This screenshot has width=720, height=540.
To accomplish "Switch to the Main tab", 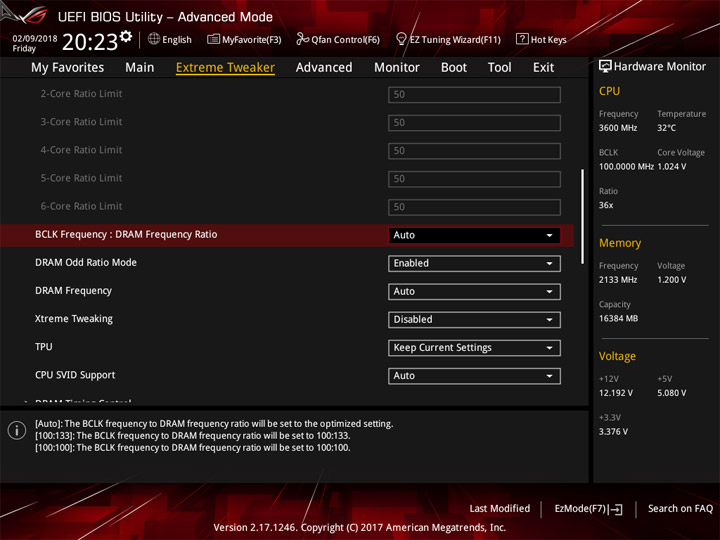I will [x=140, y=68].
